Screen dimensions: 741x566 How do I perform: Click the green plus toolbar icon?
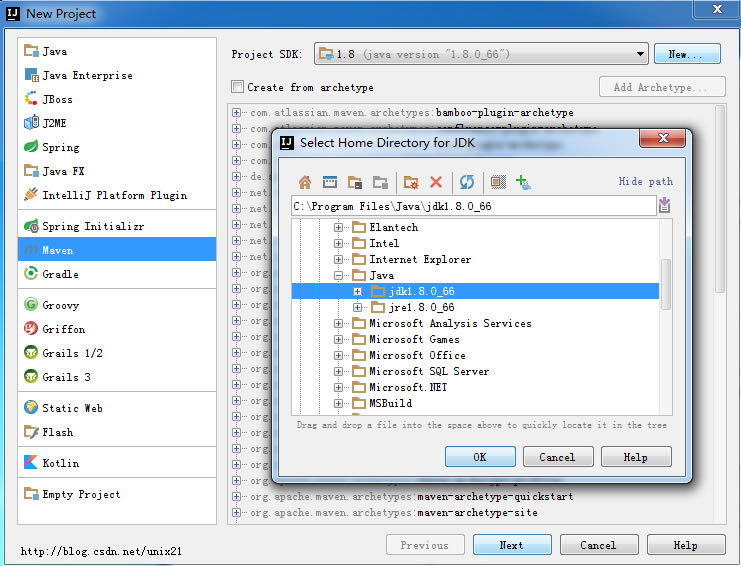pos(523,182)
